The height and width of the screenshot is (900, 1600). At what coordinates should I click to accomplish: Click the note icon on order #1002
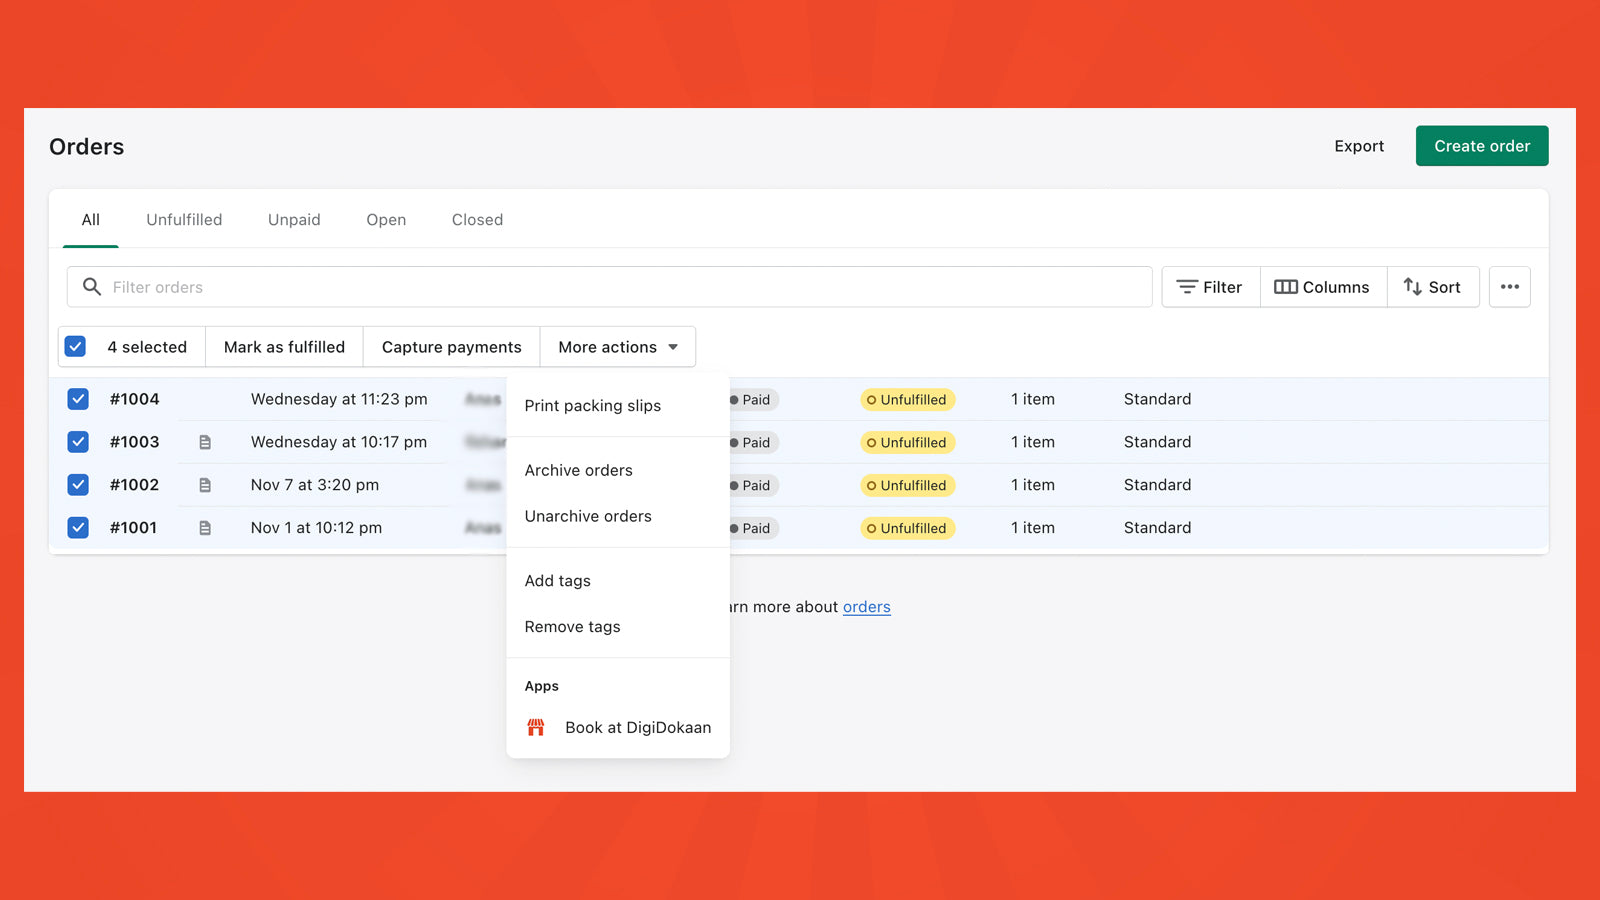pos(205,485)
